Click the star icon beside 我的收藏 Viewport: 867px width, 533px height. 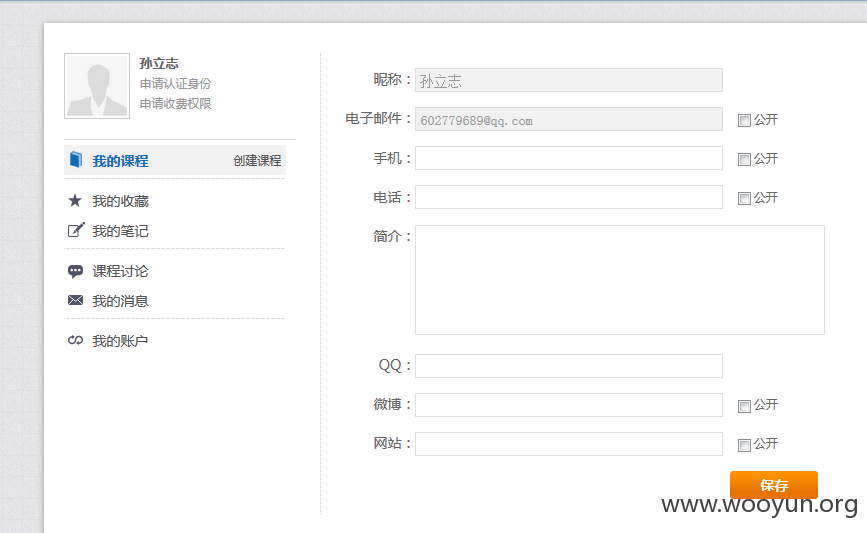point(75,200)
